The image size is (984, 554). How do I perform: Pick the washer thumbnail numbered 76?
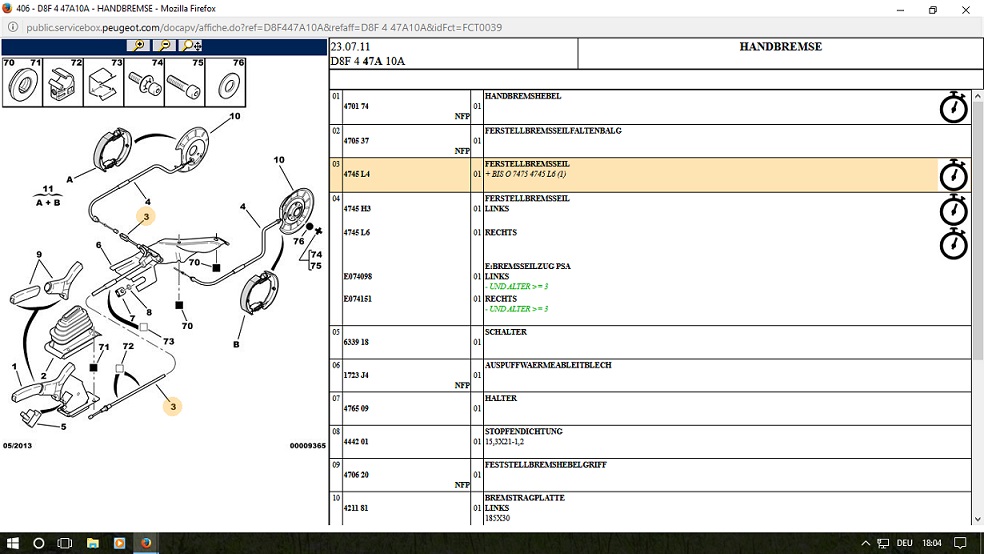(226, 82)
